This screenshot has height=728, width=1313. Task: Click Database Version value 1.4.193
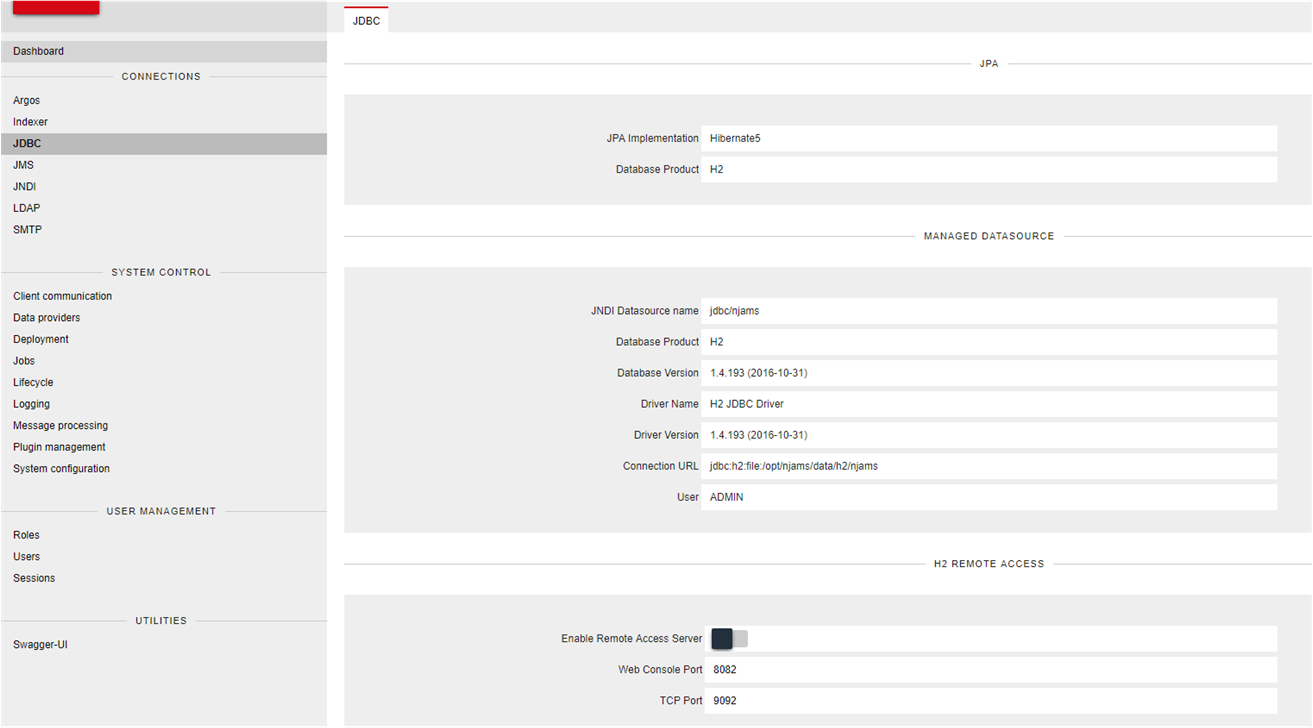coord(989,373)
